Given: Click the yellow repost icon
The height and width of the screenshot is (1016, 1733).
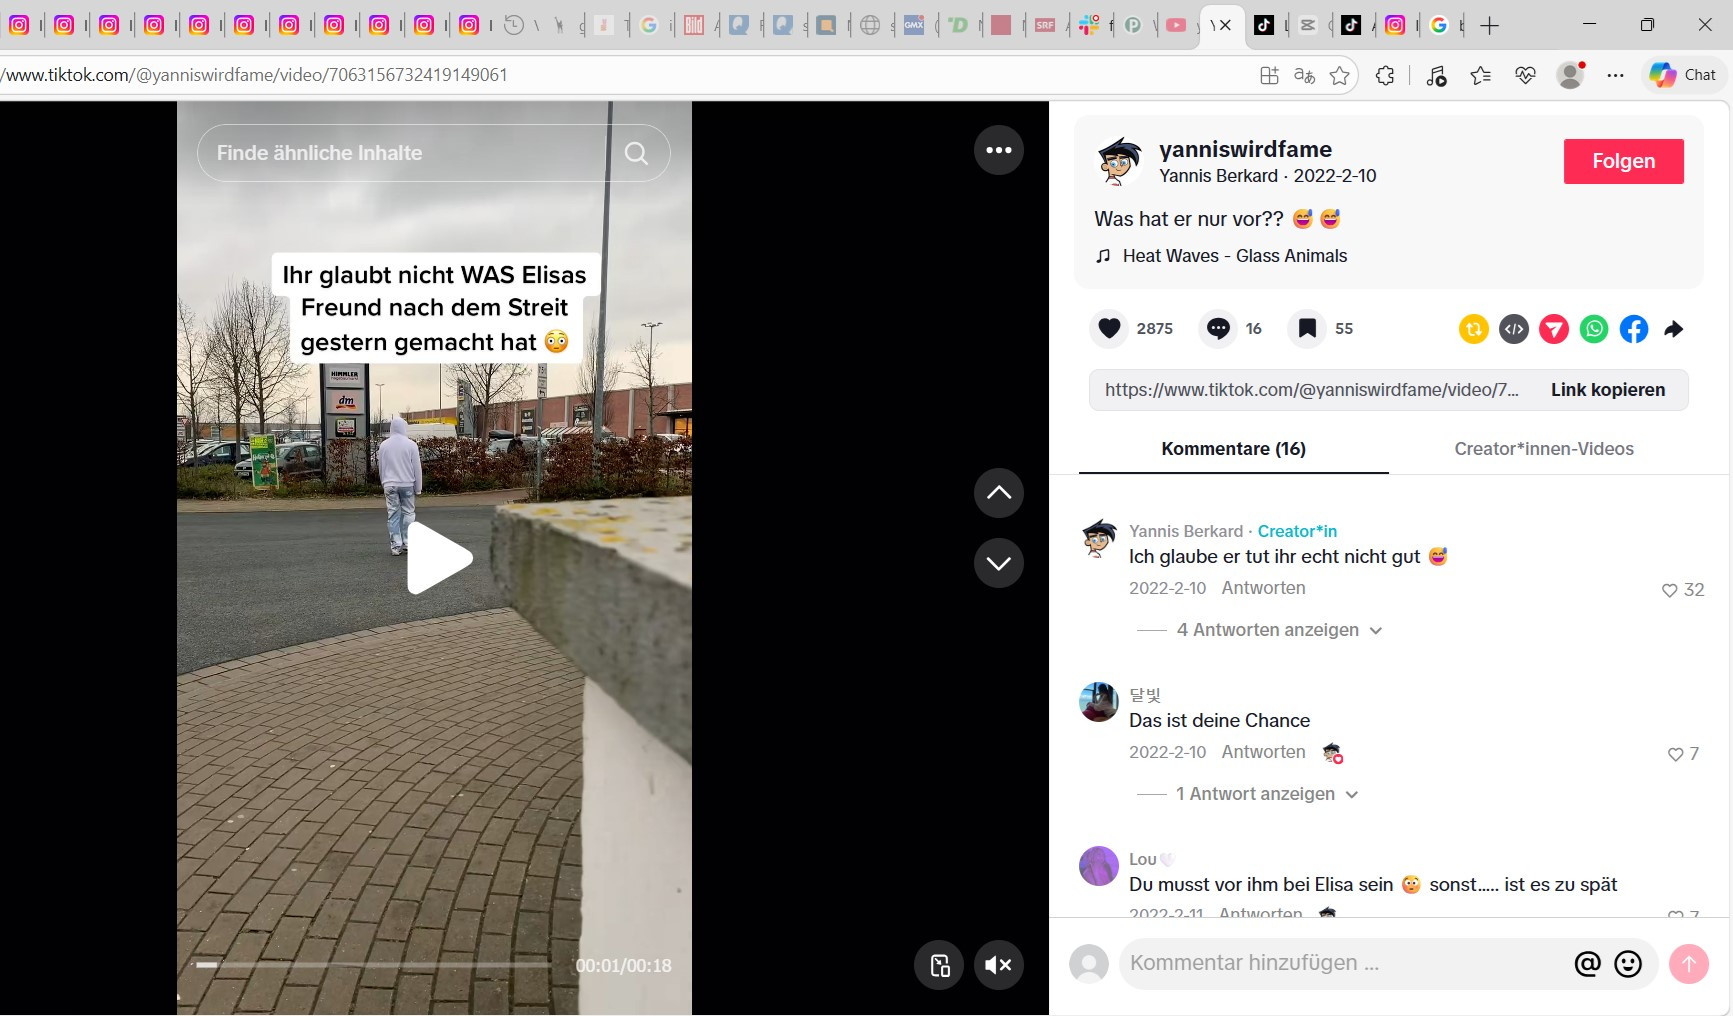Looking at the screenshot, I should pos(1474,329).
